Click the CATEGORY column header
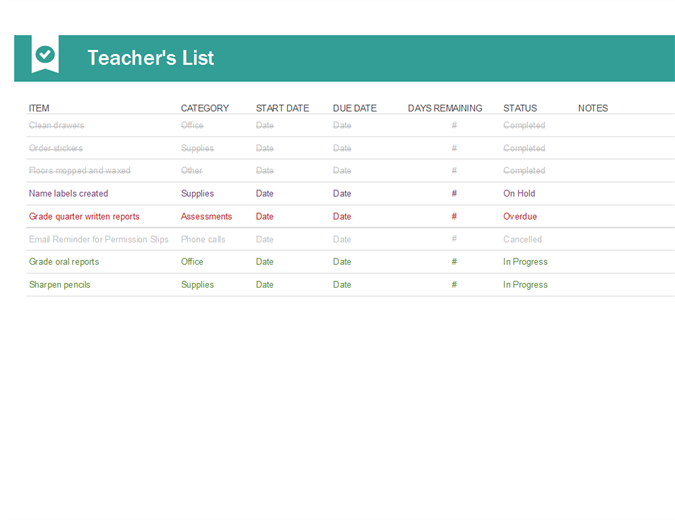675x520 pixels. 205,108
